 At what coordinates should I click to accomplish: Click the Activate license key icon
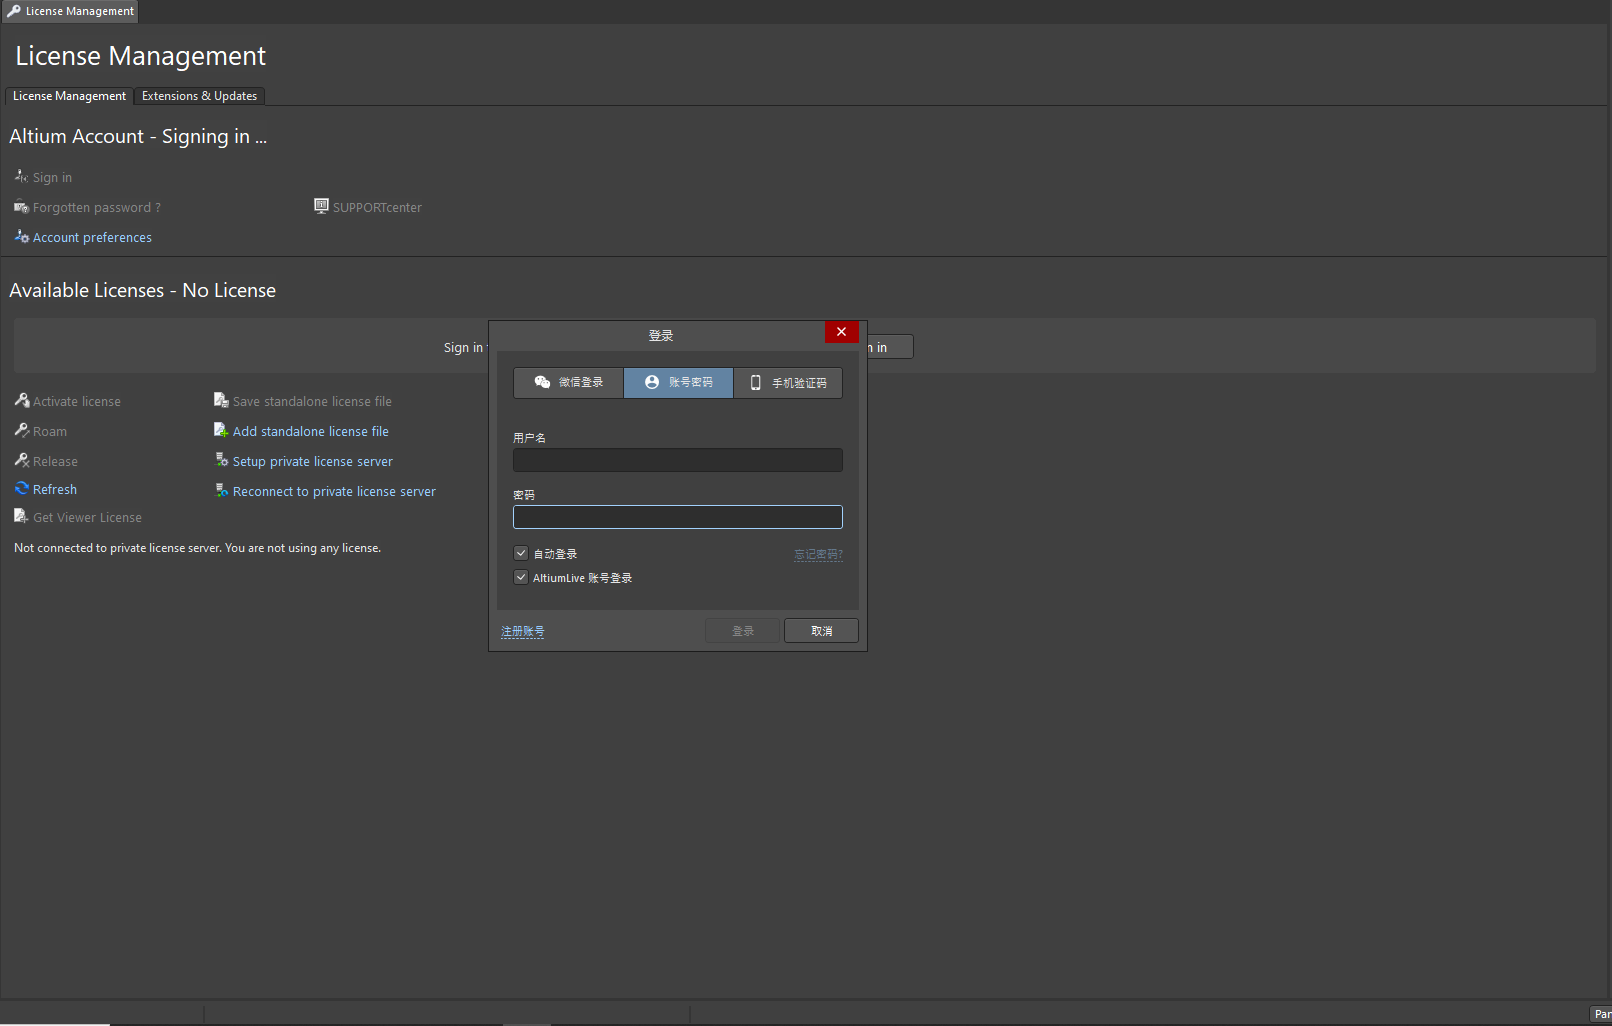[22, 400]
